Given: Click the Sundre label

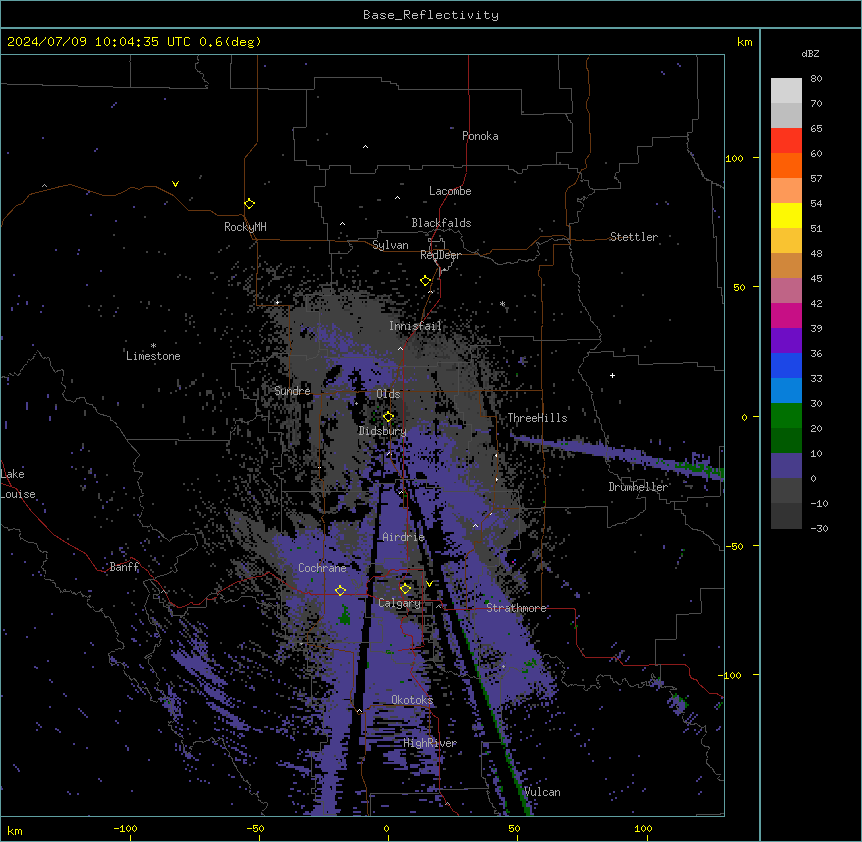Looking at the screenshot, I should 292,391.
